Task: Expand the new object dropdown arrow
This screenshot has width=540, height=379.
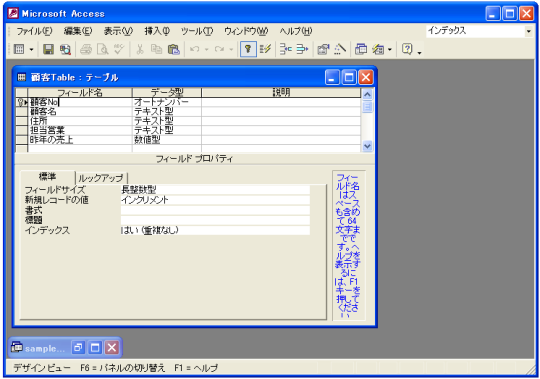Action: coord(390,50)
